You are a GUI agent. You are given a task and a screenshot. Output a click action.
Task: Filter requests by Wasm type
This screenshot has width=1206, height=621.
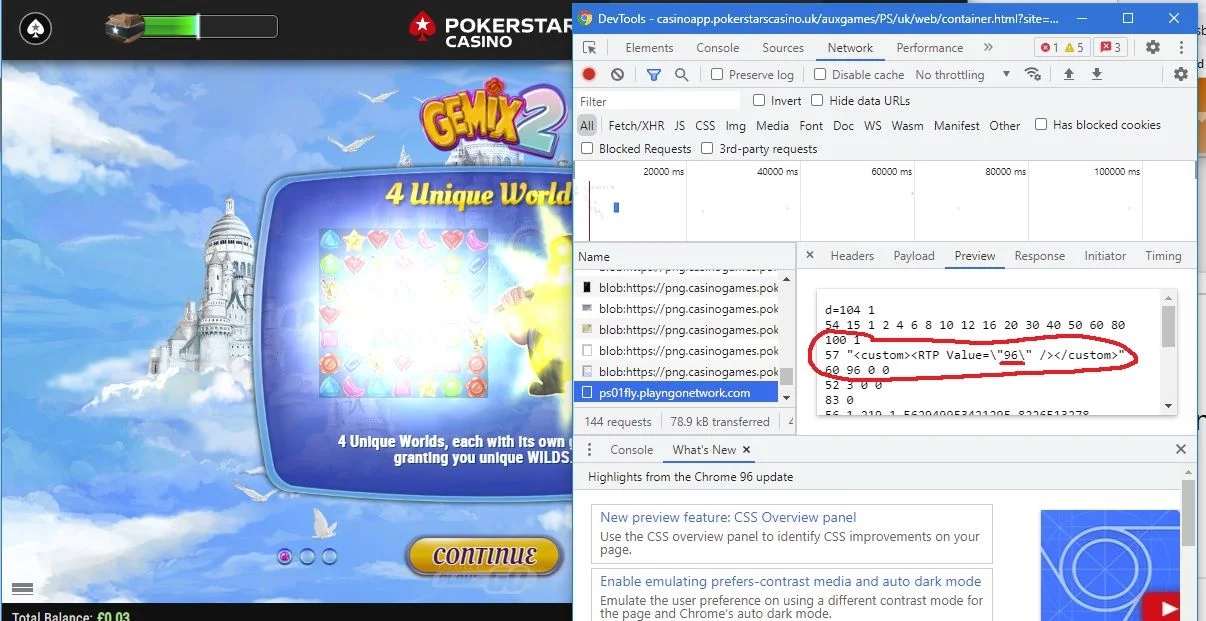tap(907, 125)
